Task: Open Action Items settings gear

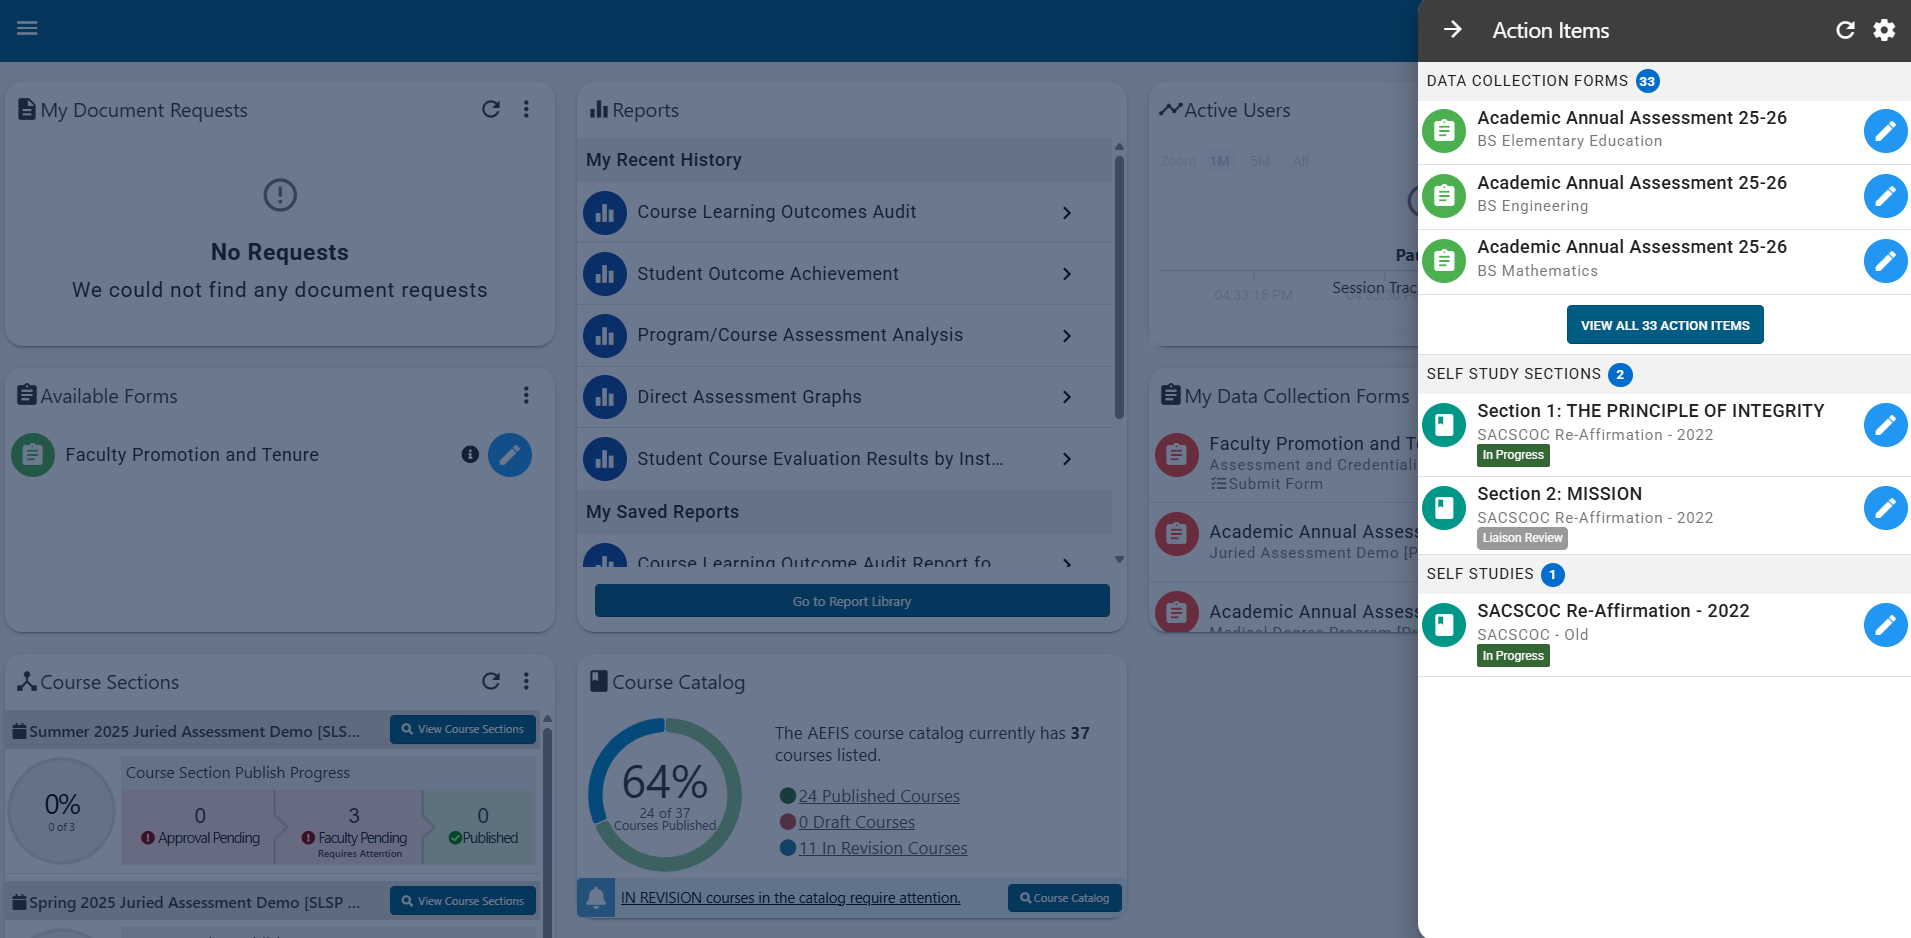Action: click(1884, 30)
